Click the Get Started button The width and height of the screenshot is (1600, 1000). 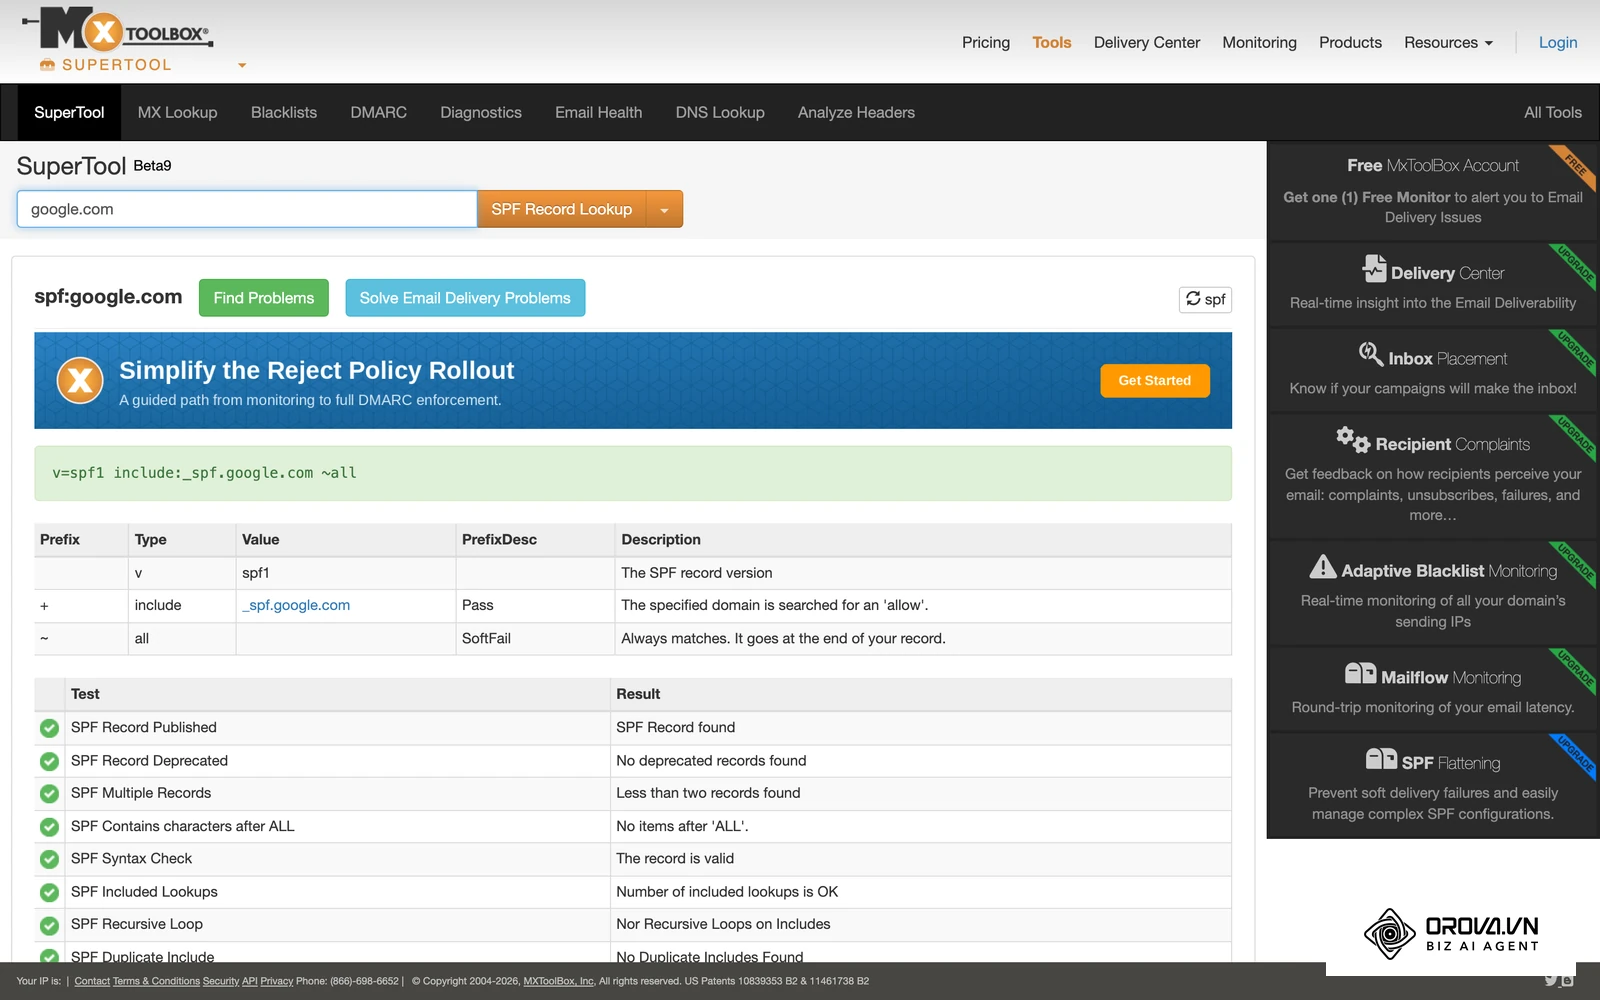tap(1155, 380)
